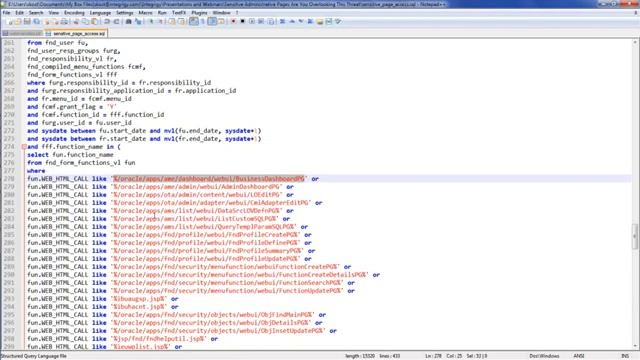Click the Redo toolbar icon
This screenshot has width=640, height=360.
[116, 21]
